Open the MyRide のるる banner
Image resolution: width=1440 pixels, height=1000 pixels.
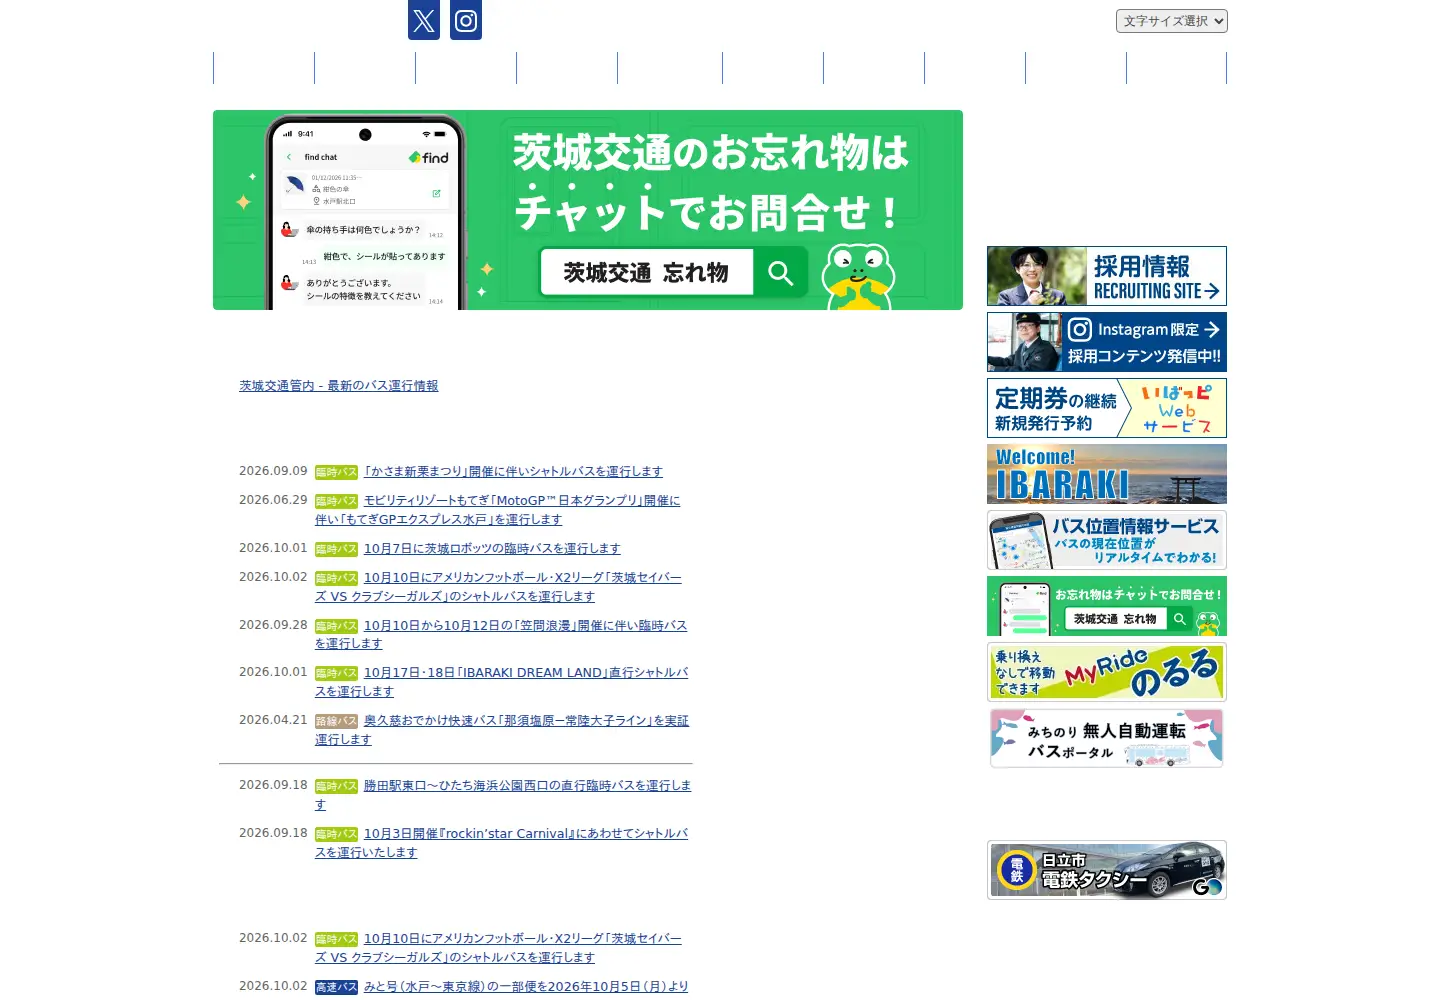1107,672
